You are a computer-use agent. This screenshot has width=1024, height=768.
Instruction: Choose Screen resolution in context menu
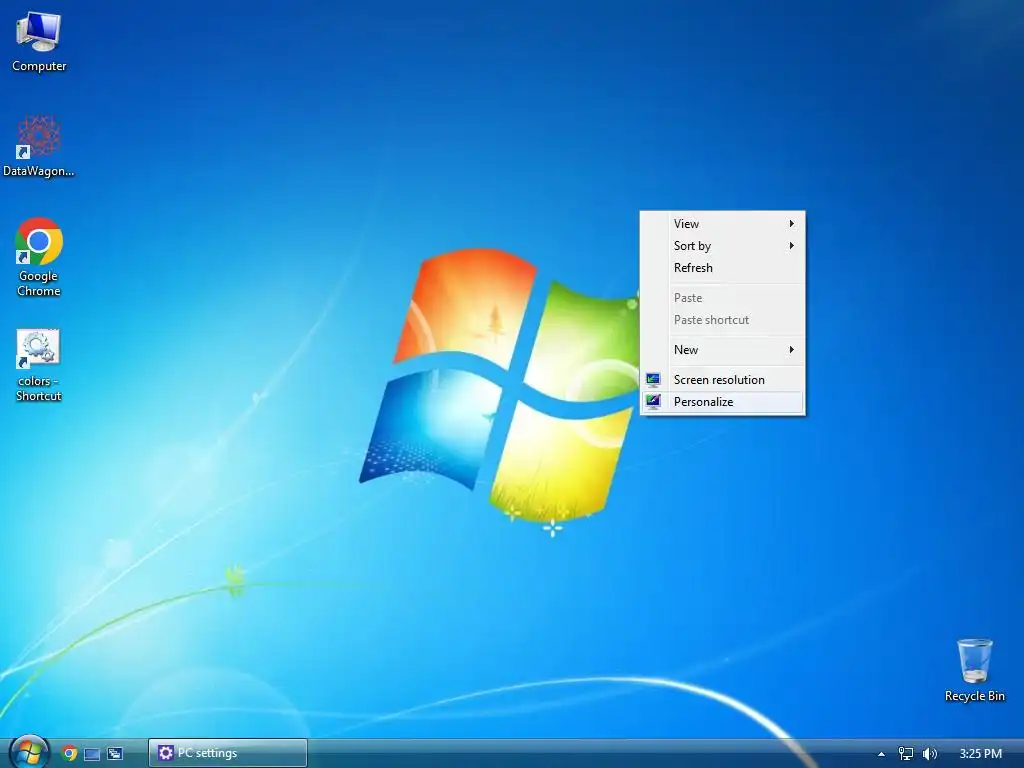tap(722, 379)
